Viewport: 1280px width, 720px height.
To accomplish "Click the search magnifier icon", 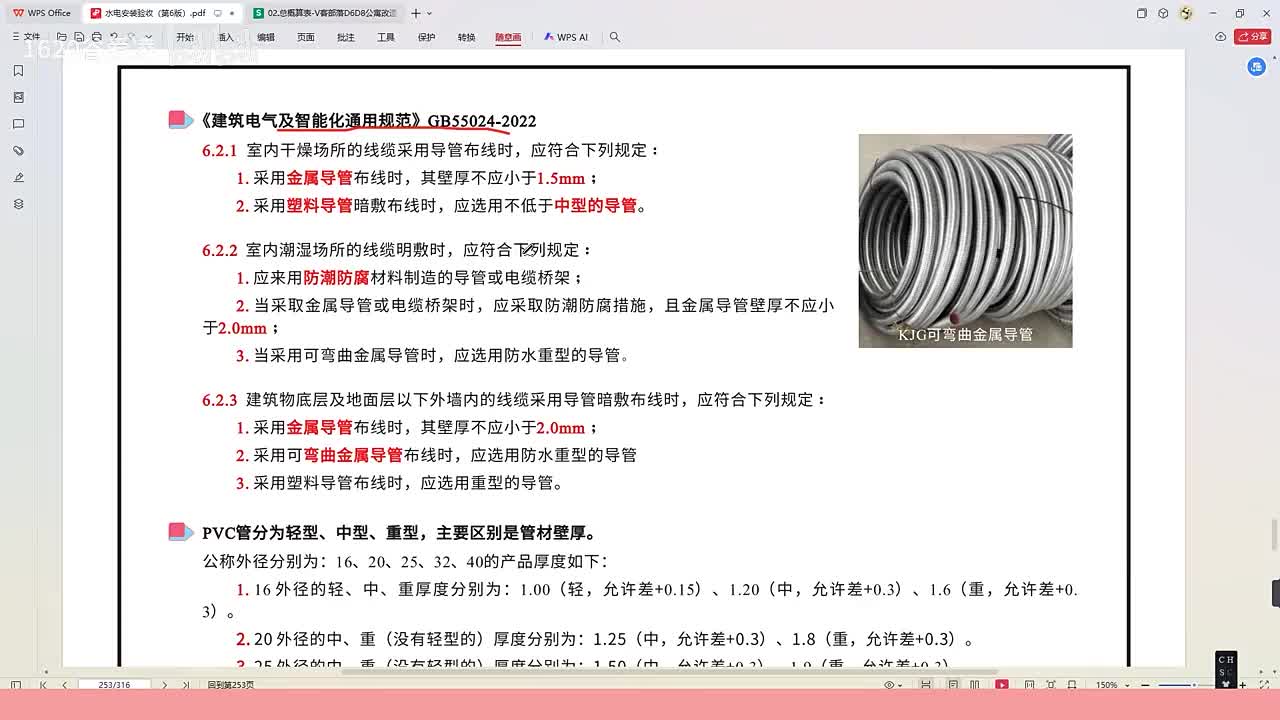I will click(615, 37).
